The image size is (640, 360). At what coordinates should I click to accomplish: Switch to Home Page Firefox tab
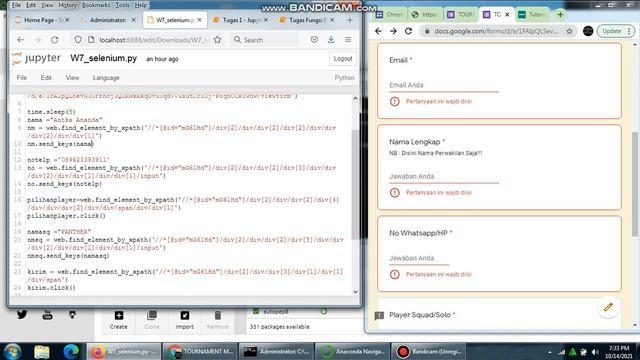click(x=42, y=20)
